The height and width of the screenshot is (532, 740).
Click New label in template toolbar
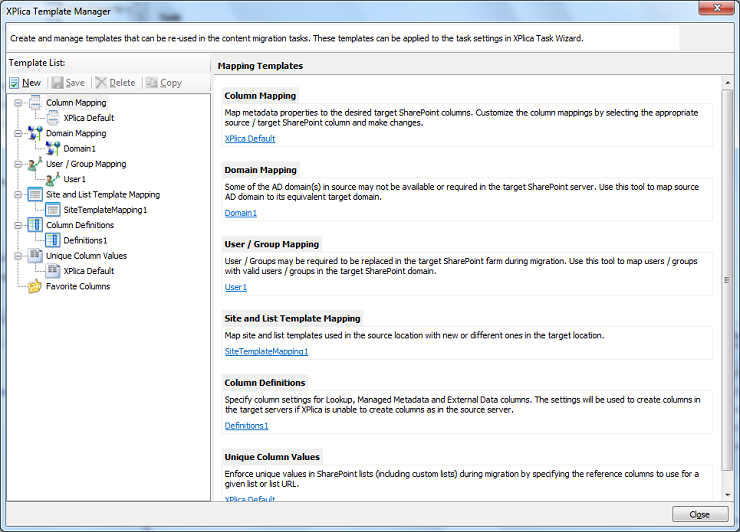(x=31, y=83)
